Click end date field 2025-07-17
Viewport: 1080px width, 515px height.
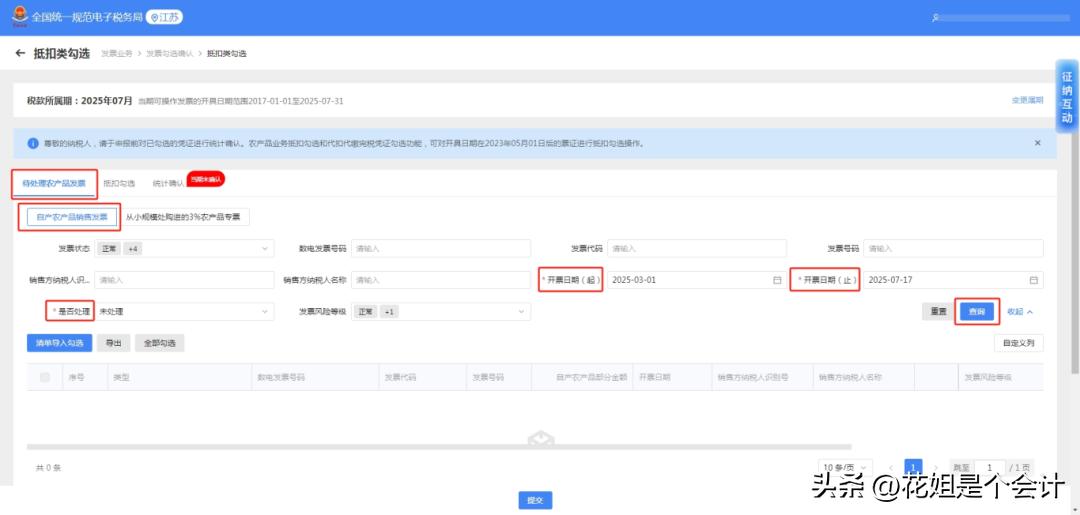click(953, 280)
